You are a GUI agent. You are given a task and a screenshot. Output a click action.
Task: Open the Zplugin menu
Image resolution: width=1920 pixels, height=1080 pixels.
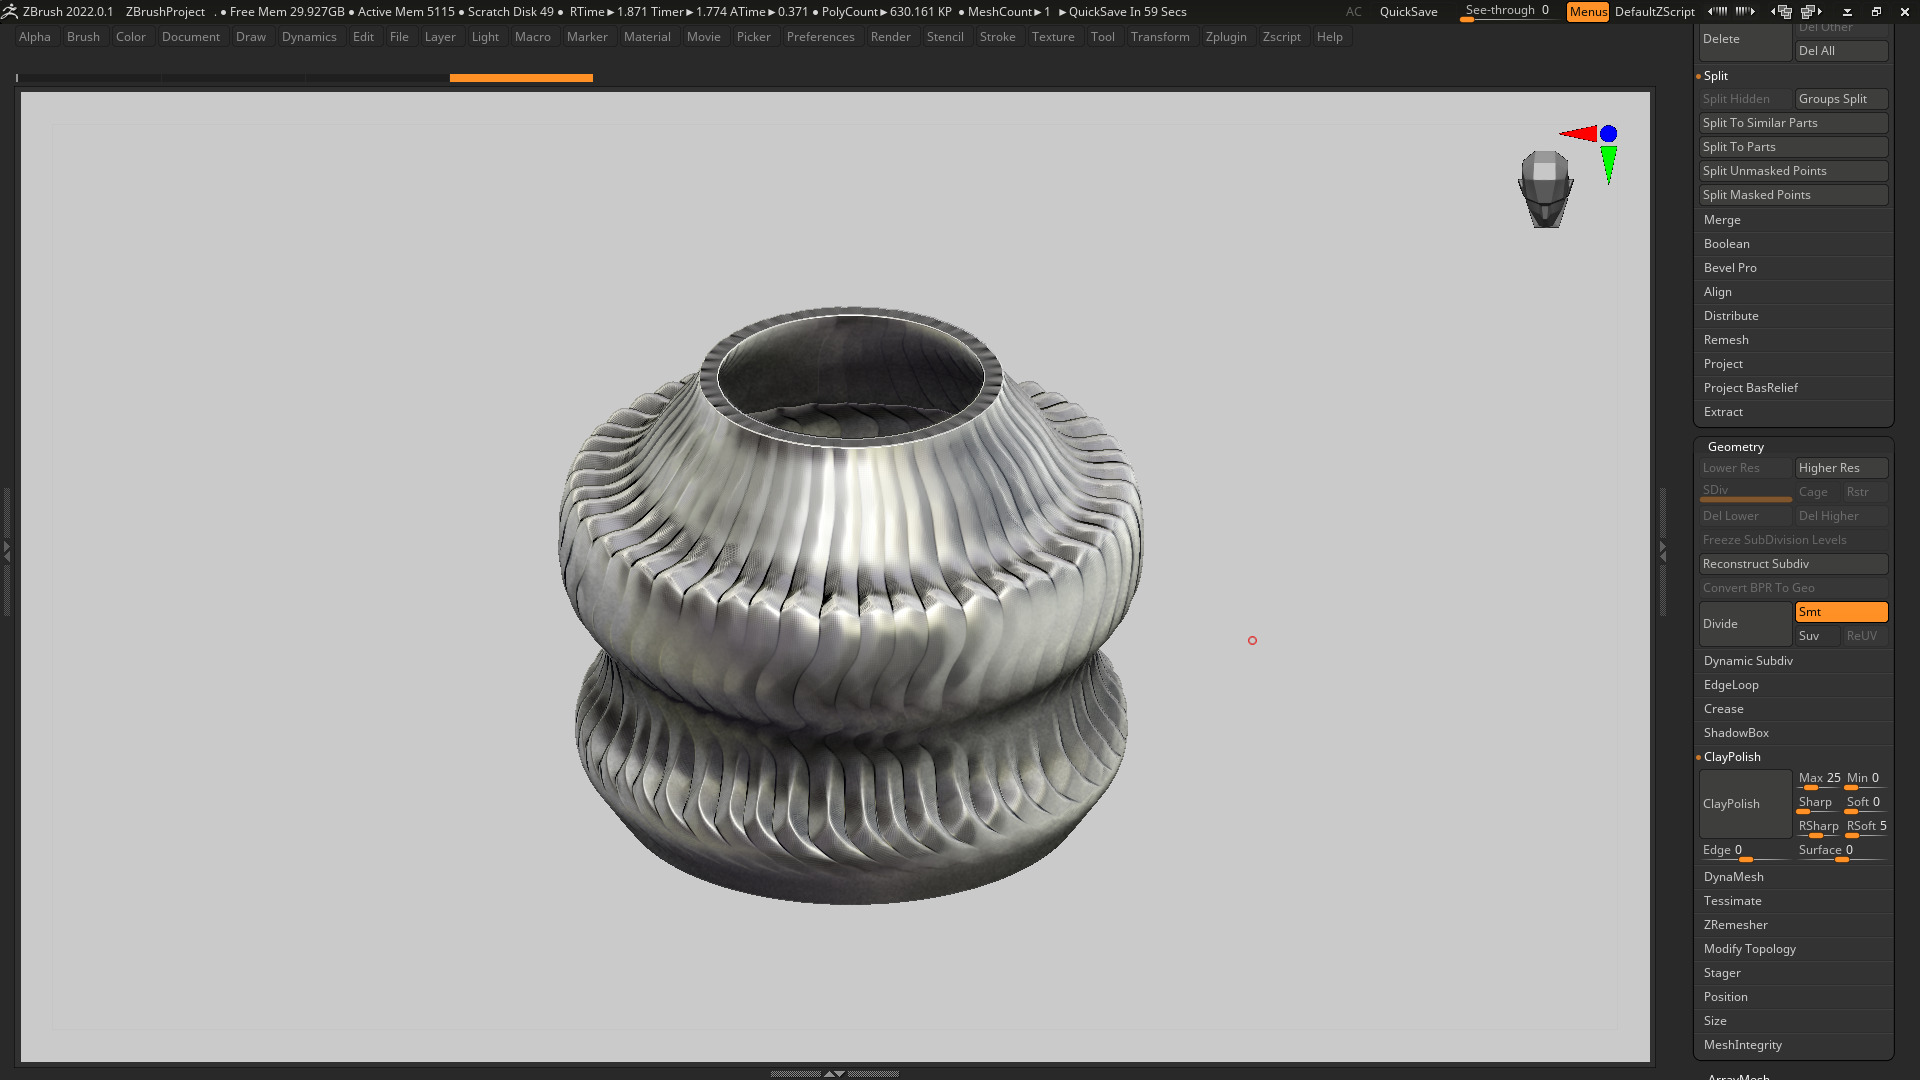(1226, 37)
